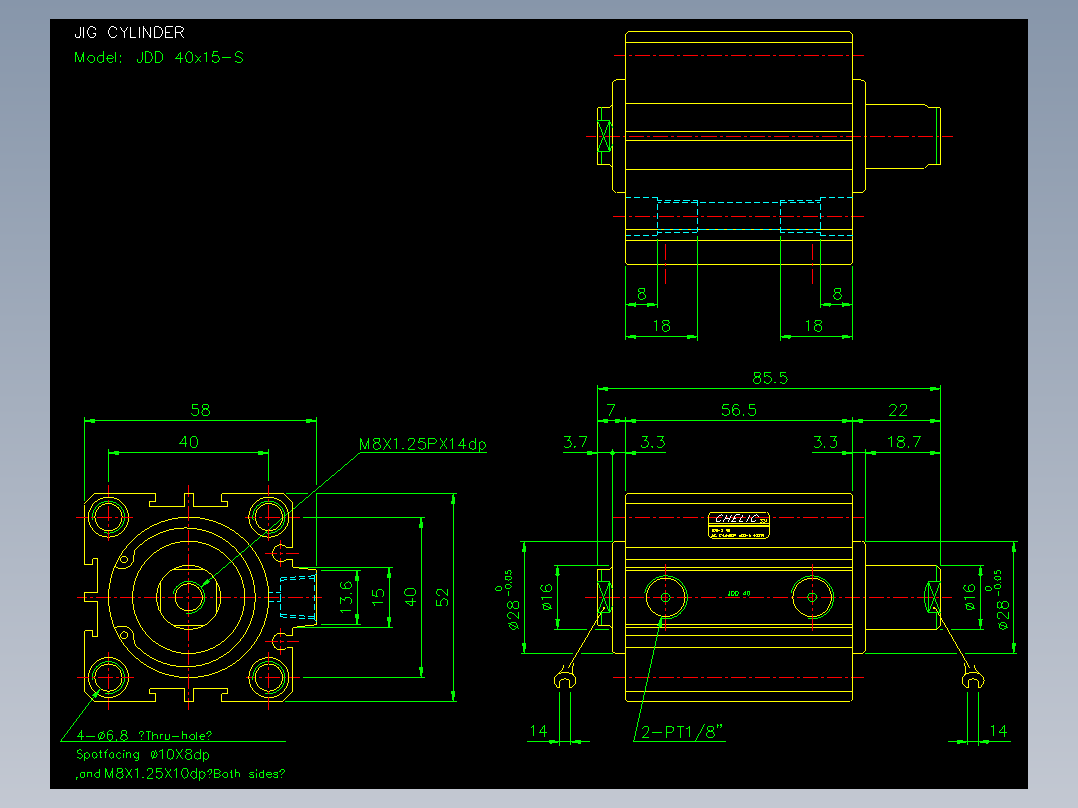
Task: Select the "13.6" port dimension
Action: pyautogui.click(x=346, y=597)
